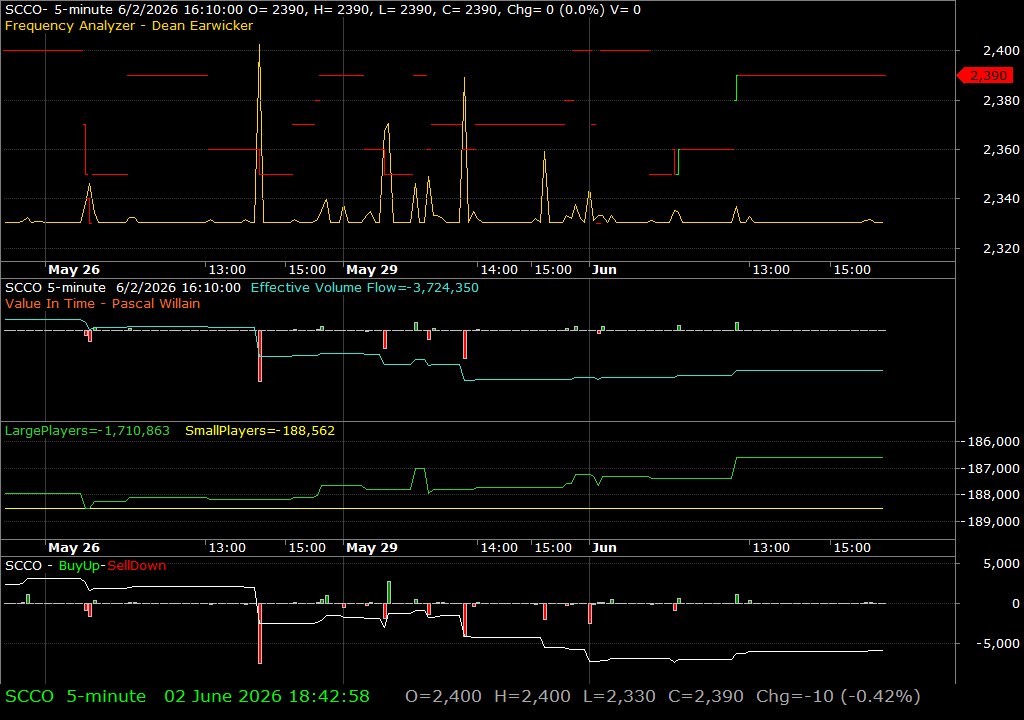Click the 'H=2,400' high value in status bar

coord(532,696)
